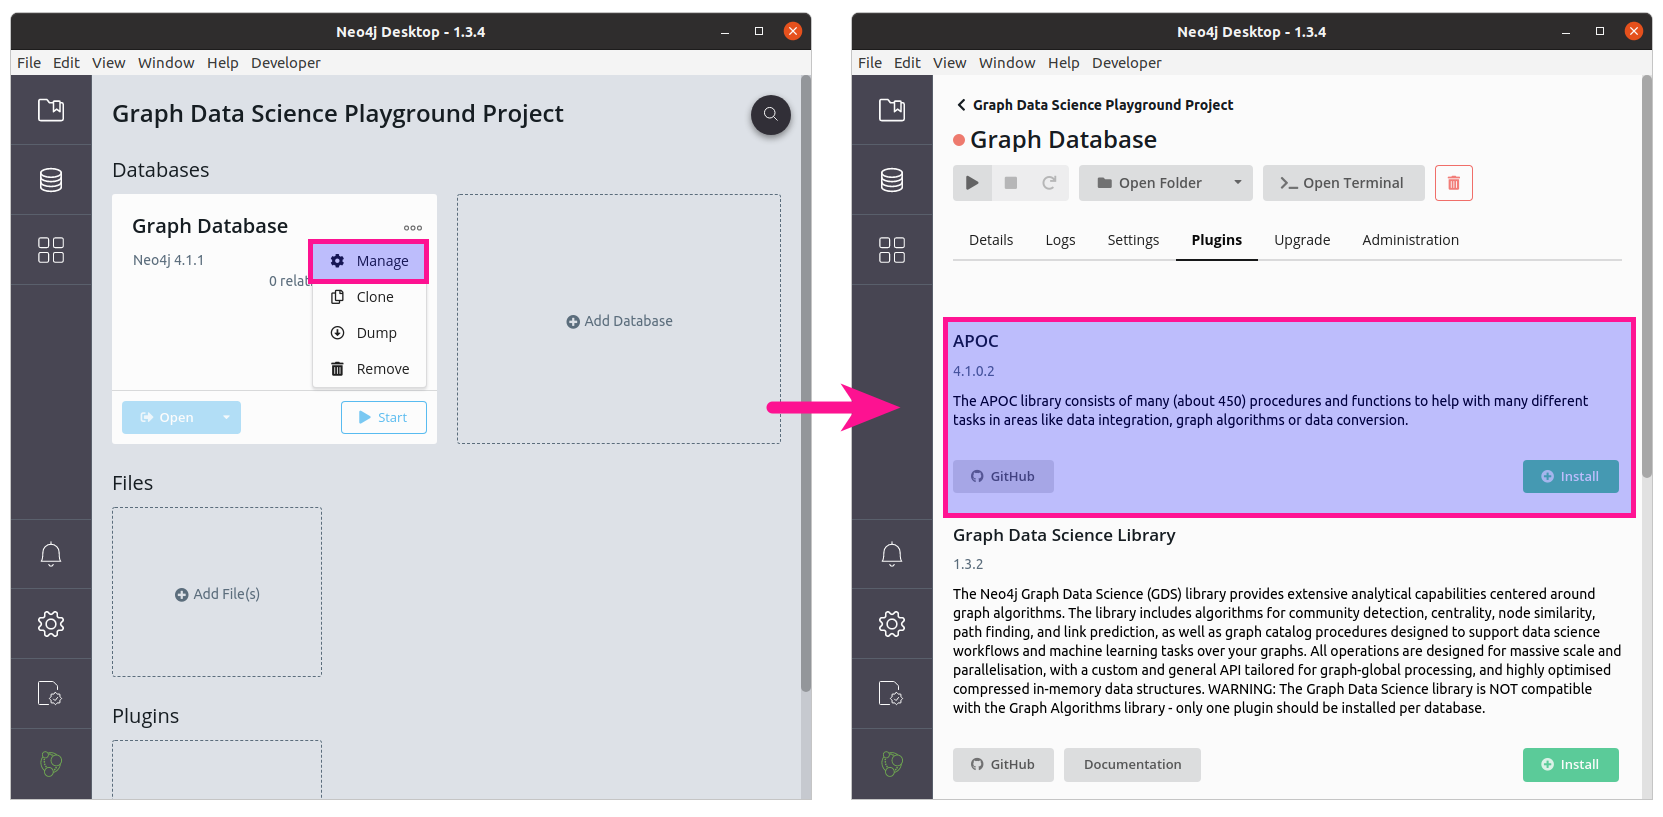Open the Graph Data Science Library GitHub link
Image resolution: width=1663 pixels, height=817 pixels.
point(1003,765)
